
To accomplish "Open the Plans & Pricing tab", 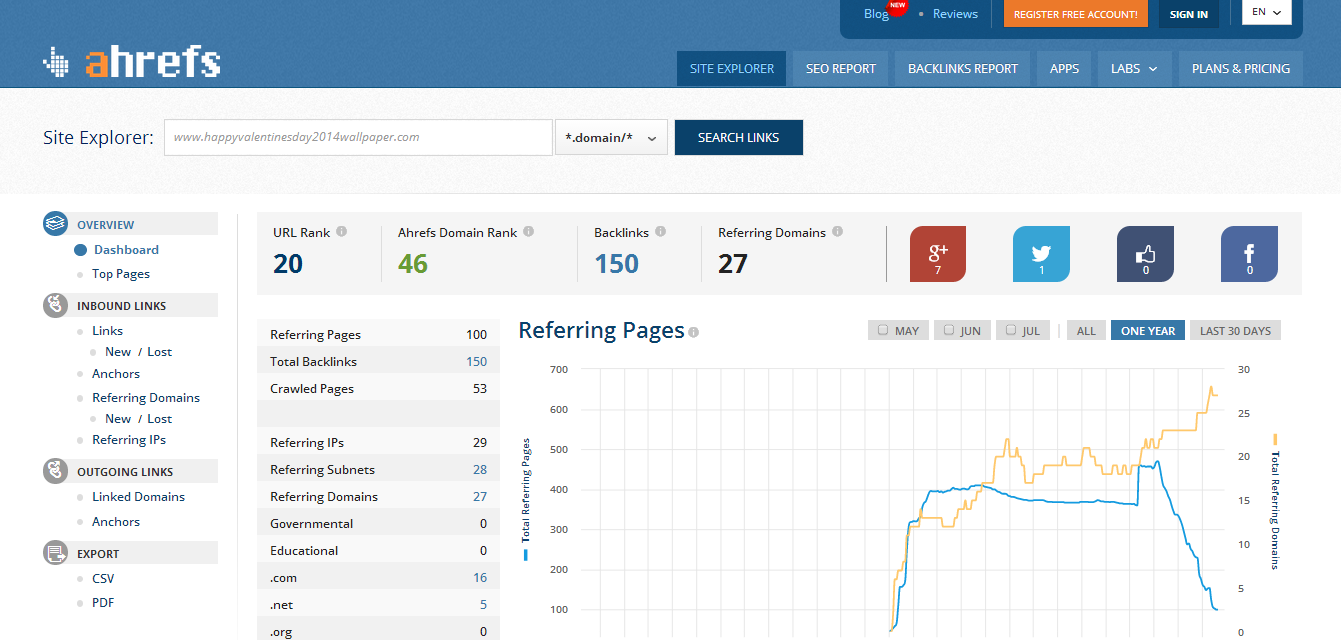I will click(x=1241, y=69).
